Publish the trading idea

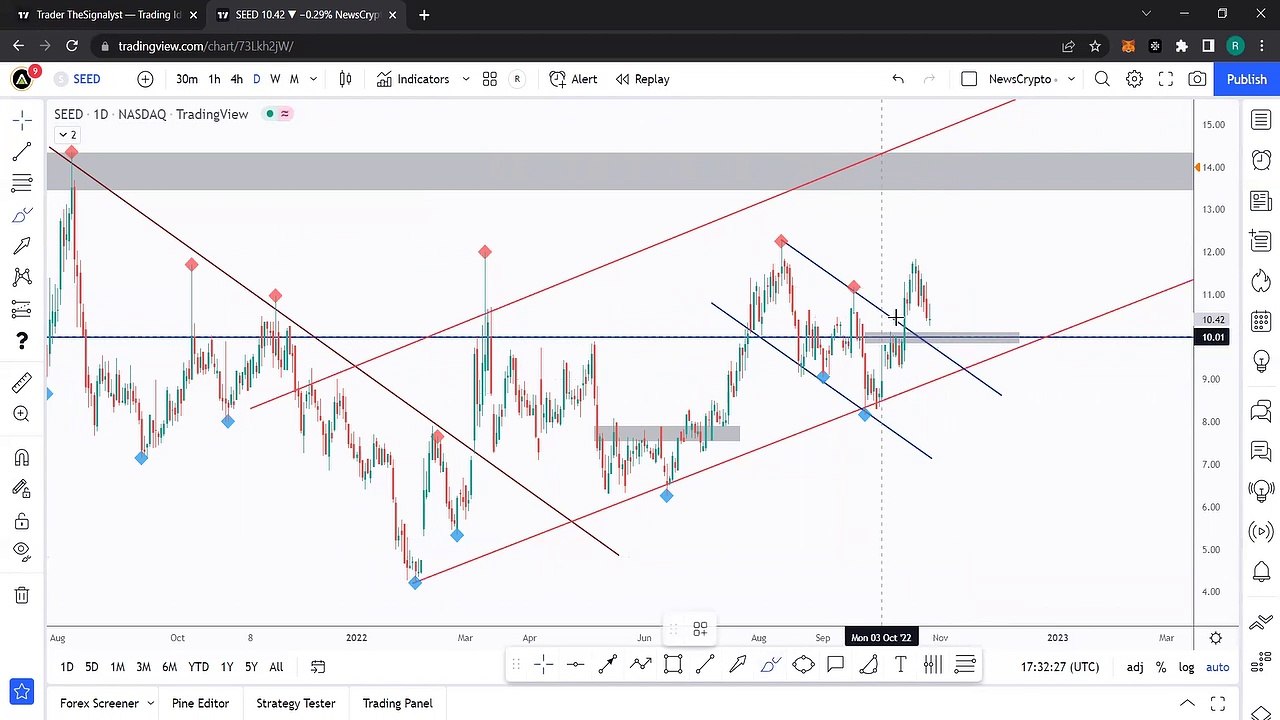tap(1246, 79)
